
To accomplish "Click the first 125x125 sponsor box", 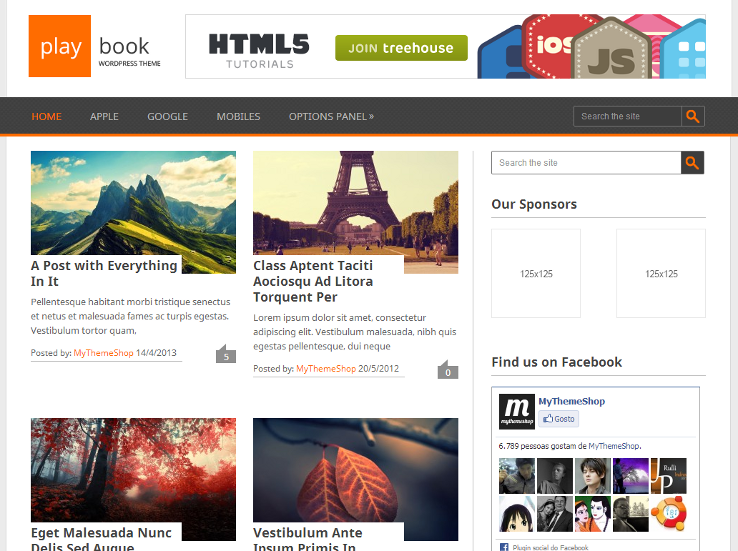I will (536, 273).
